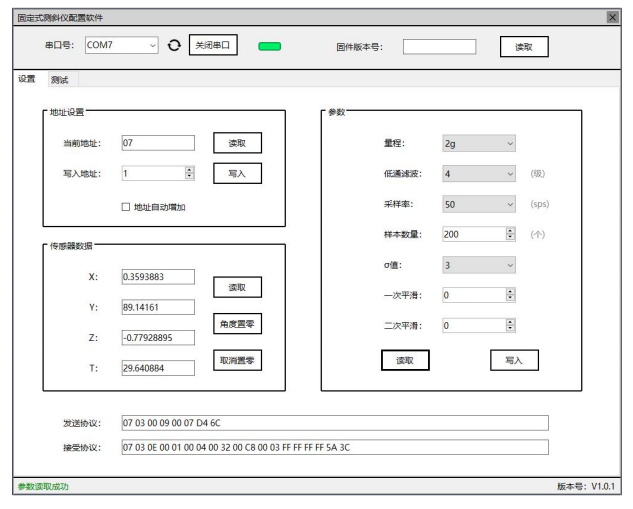Click the 样本数量 spinner control
633x509 pixels.
[x=511, y=234]
